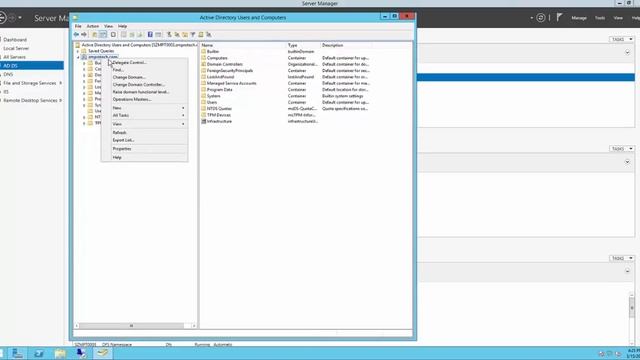Screen dimensions: 640x360
Task: Click the console tree horizontal scrollbar thumb
Action: [131, 326]
